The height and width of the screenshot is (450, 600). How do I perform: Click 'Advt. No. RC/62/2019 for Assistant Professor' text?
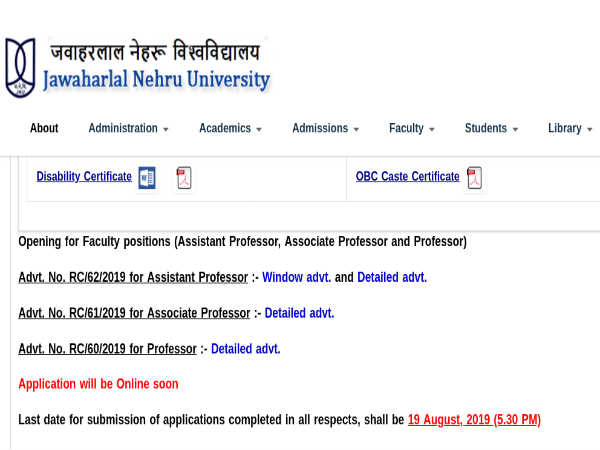(x=133, y=277)
